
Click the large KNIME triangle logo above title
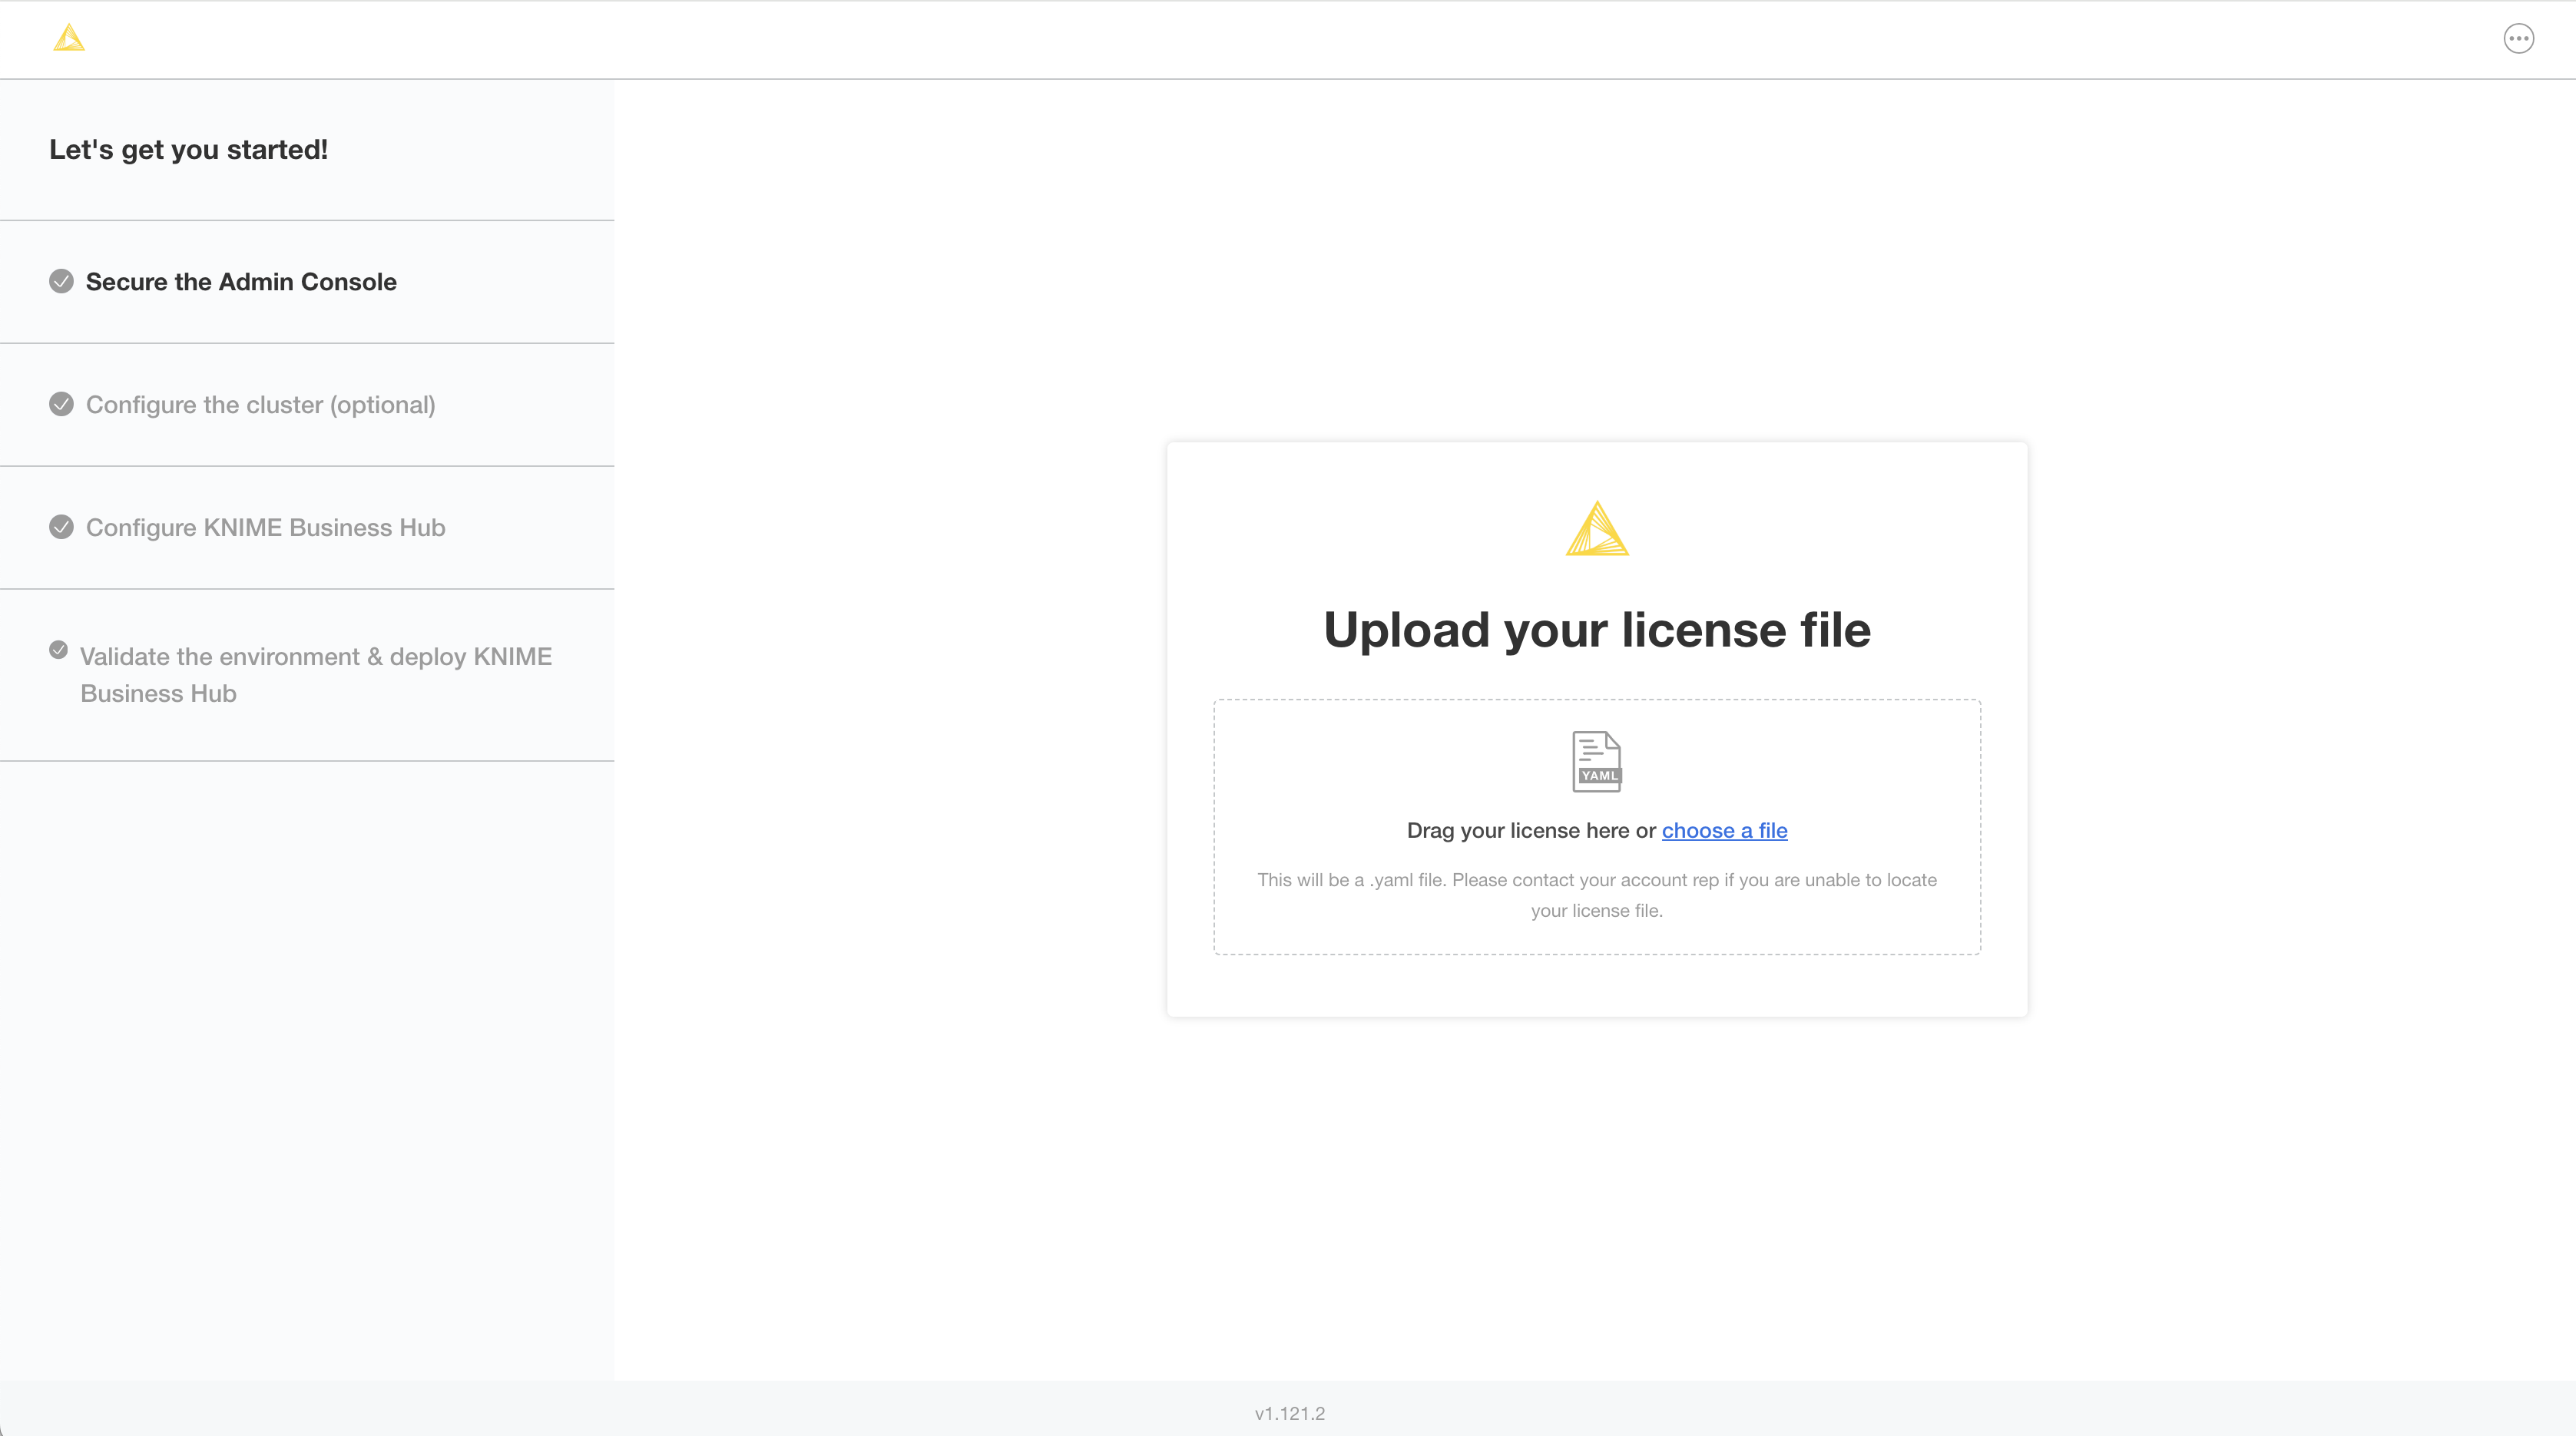click(1597, 528)
